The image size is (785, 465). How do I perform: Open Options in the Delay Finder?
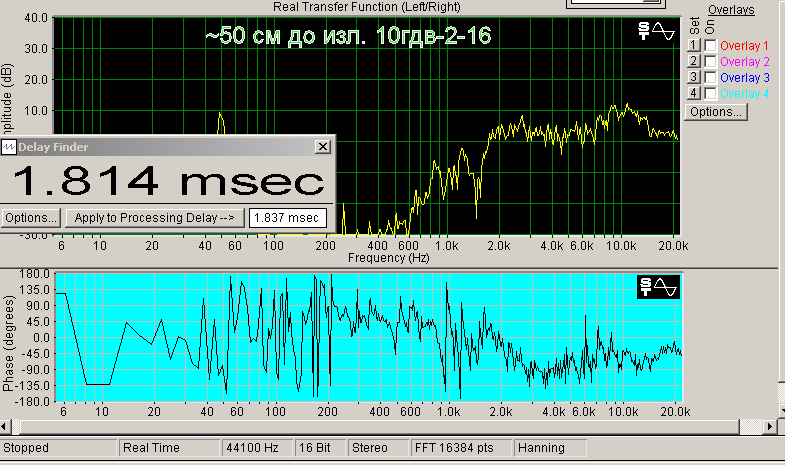pyautogui.click(x=31, y=218)
